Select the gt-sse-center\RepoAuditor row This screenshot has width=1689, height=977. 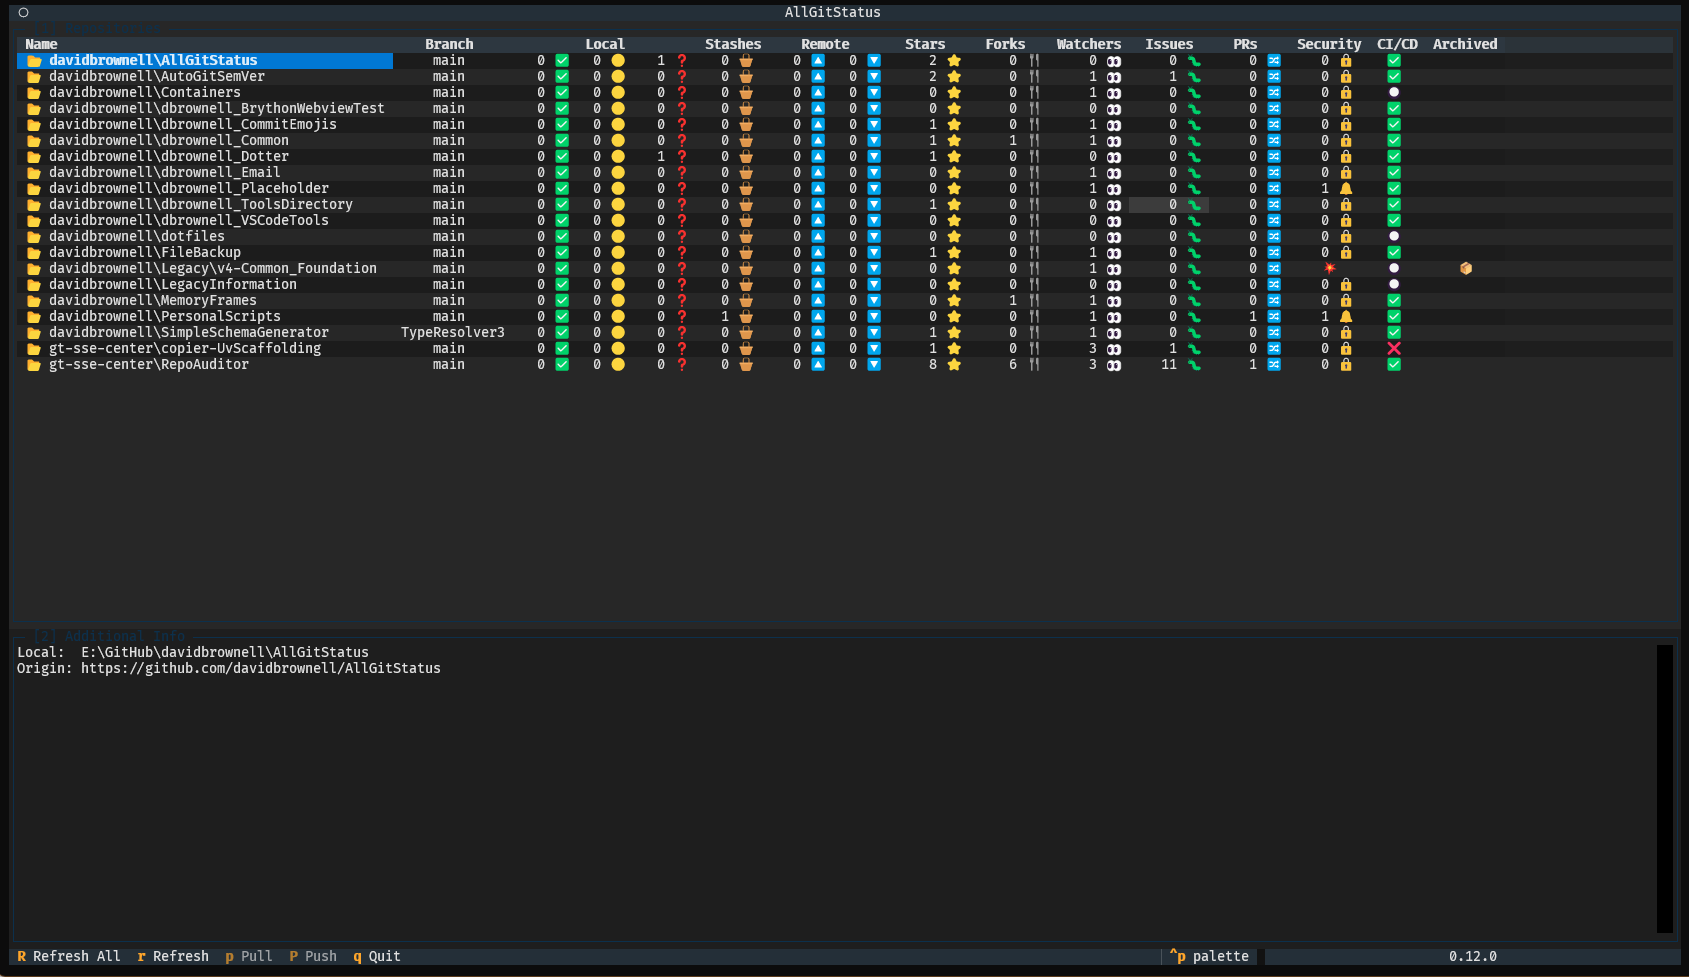[x=845, y=365]
